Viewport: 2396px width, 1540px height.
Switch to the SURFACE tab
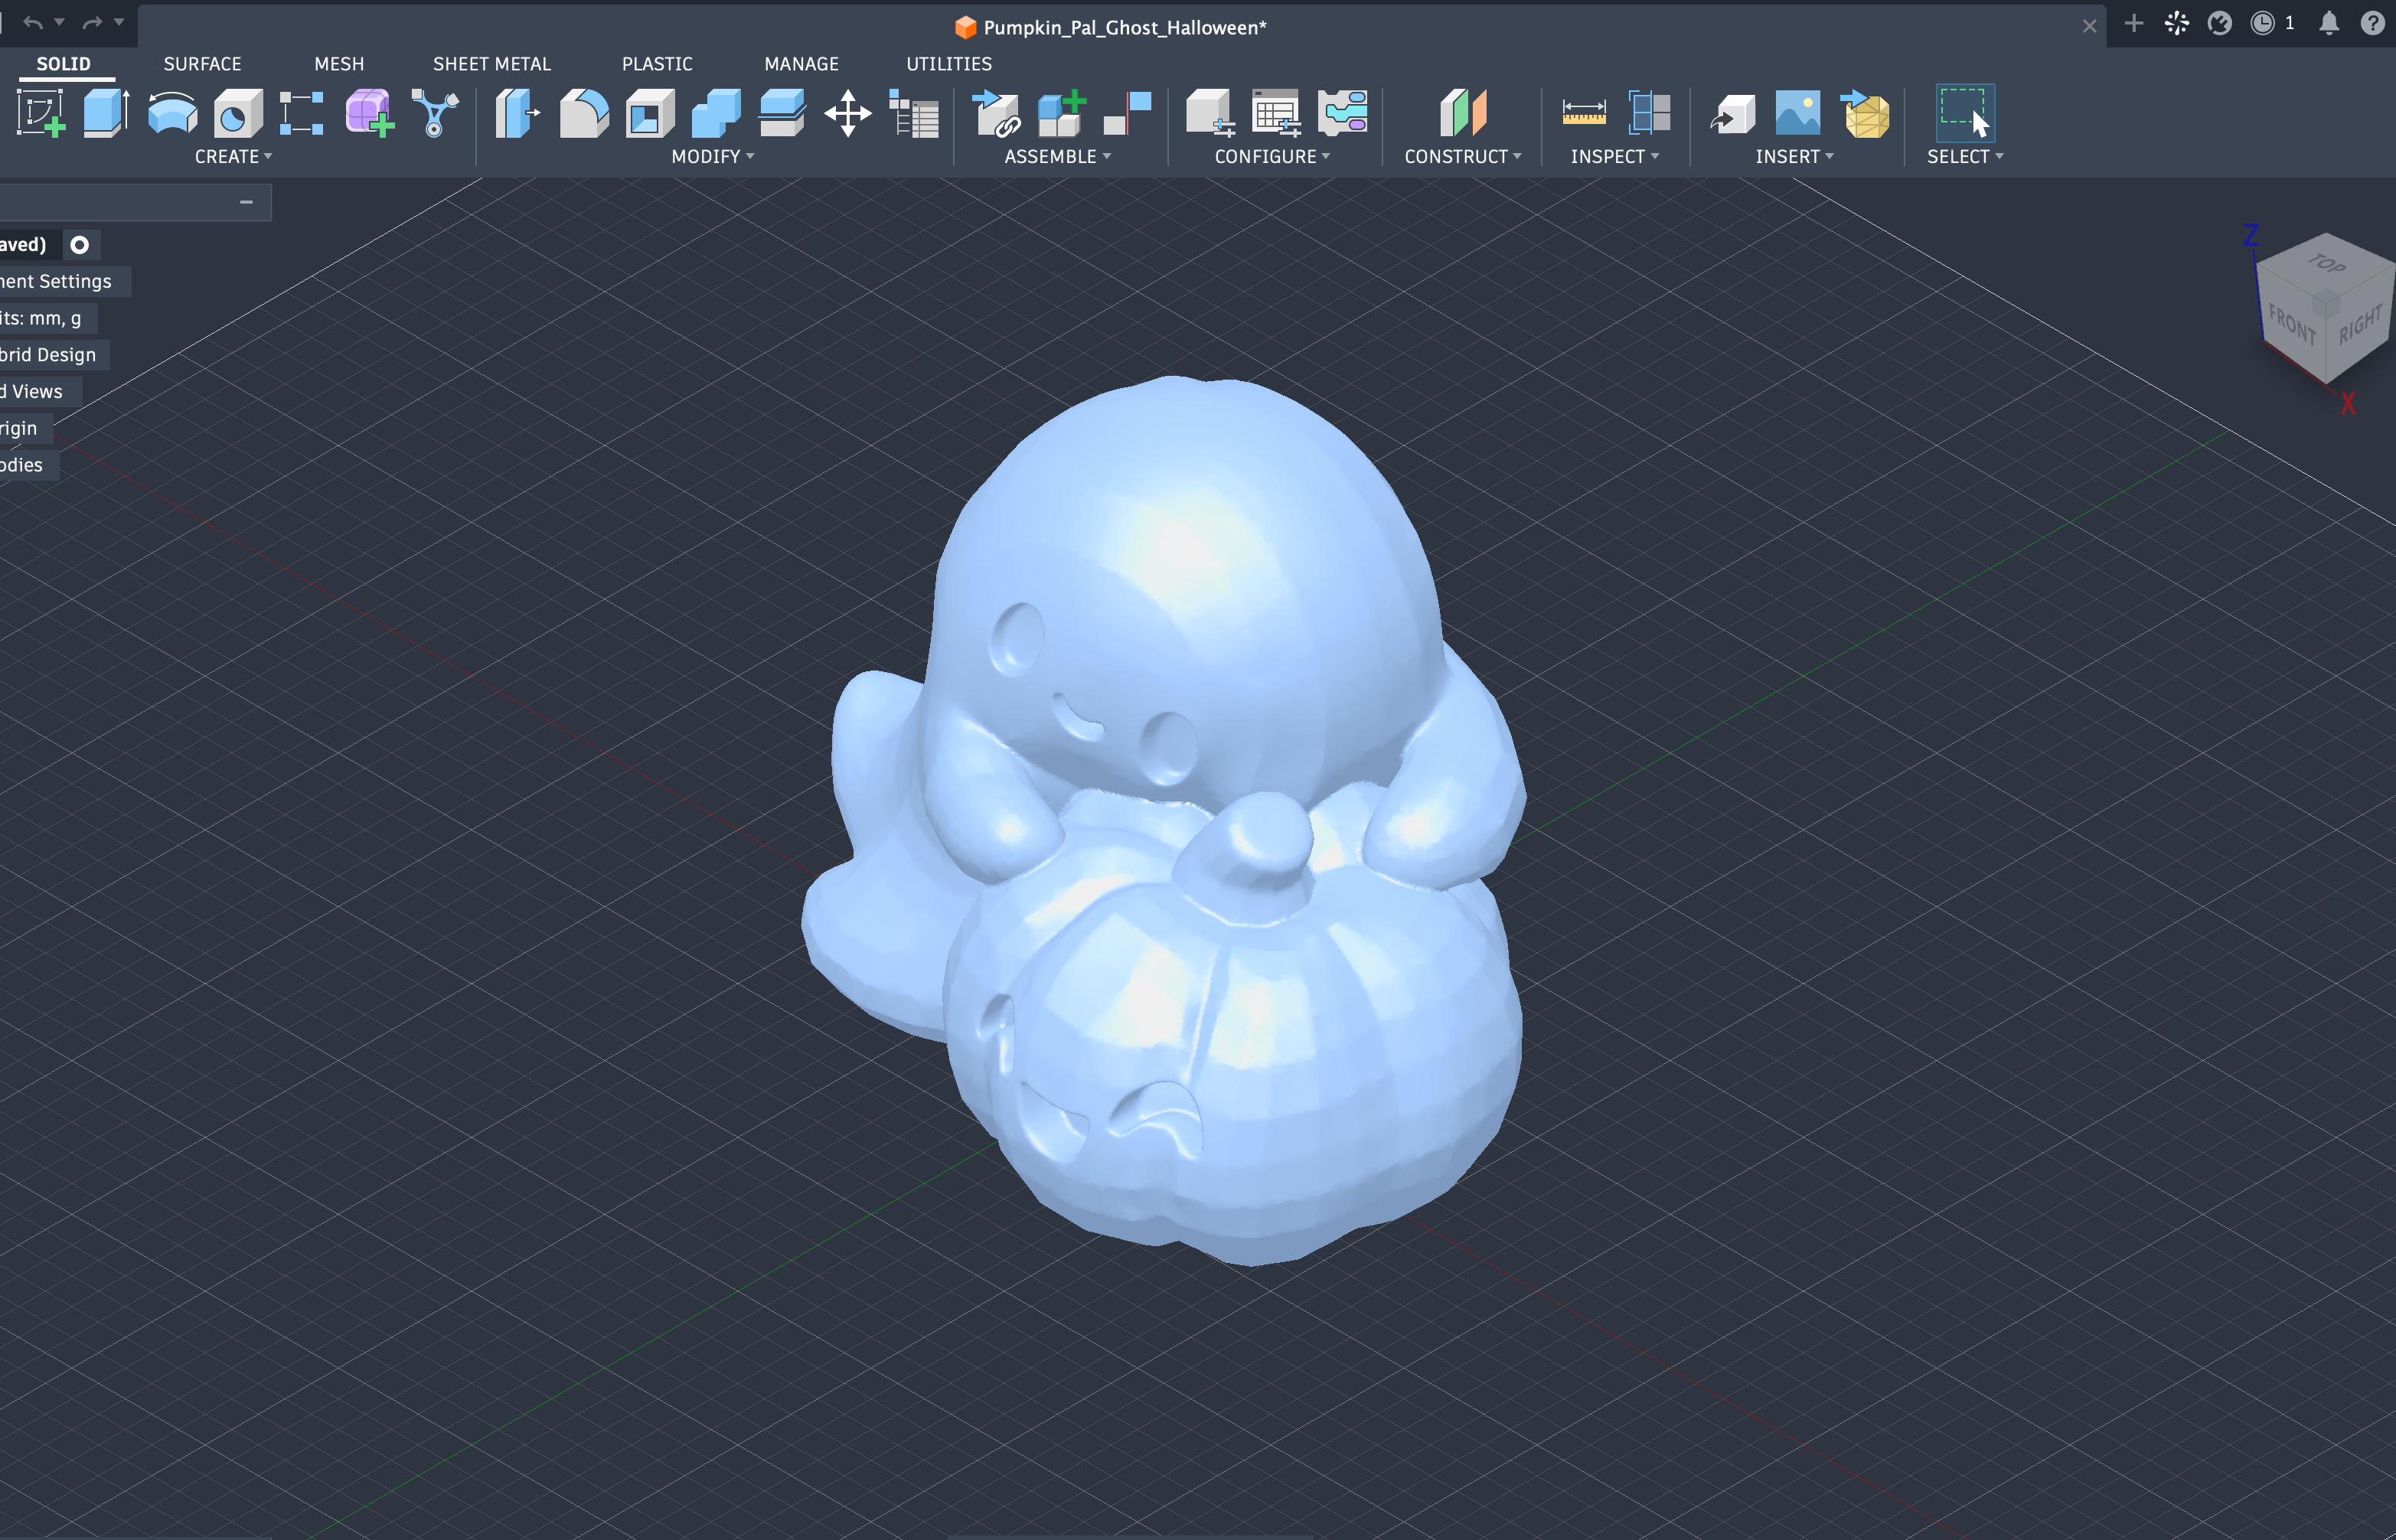click(x=202, y=64)
